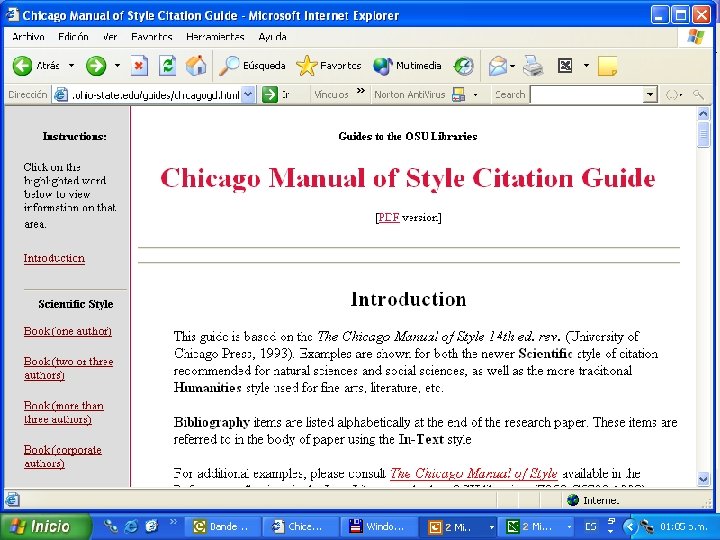The width and height of the screenshot is (720, 540).
Task: Open the PDF version link
Action: click(388, 217)
